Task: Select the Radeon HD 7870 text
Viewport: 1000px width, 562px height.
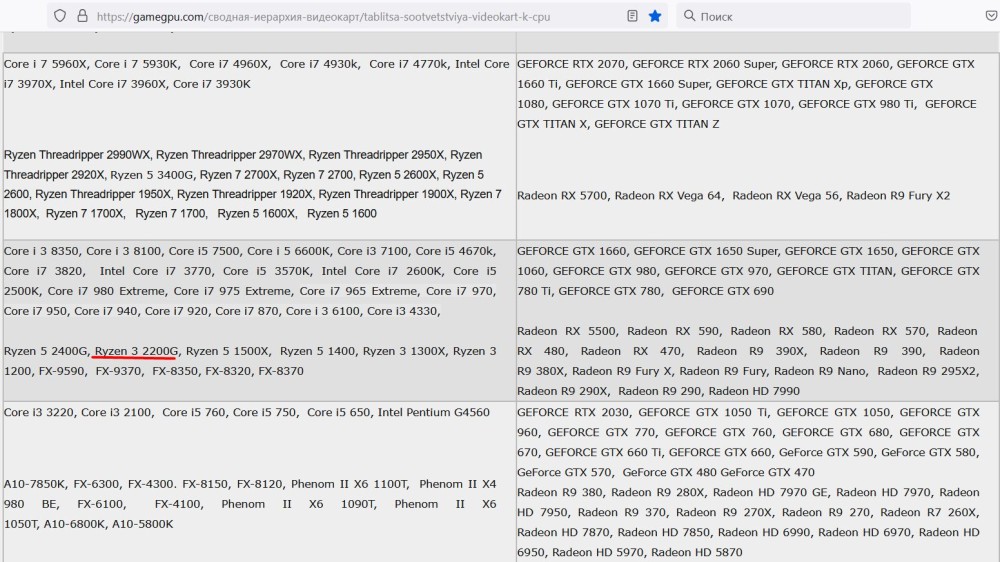Action: 563,533
